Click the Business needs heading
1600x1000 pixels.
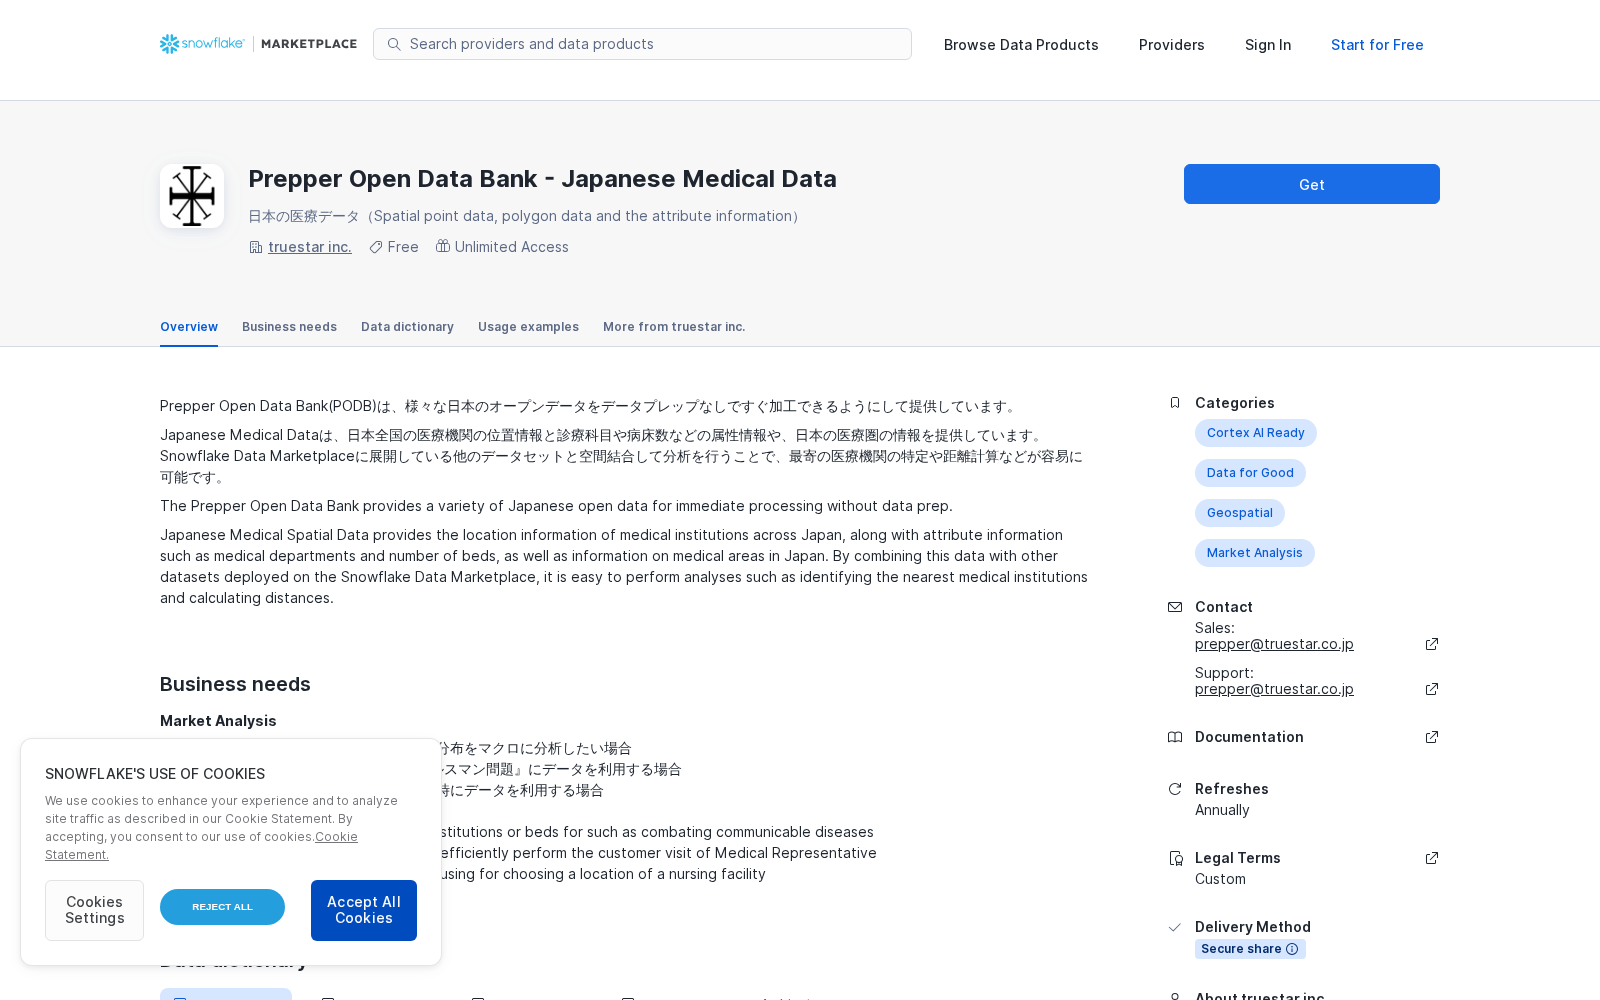[x=235, y=684]
